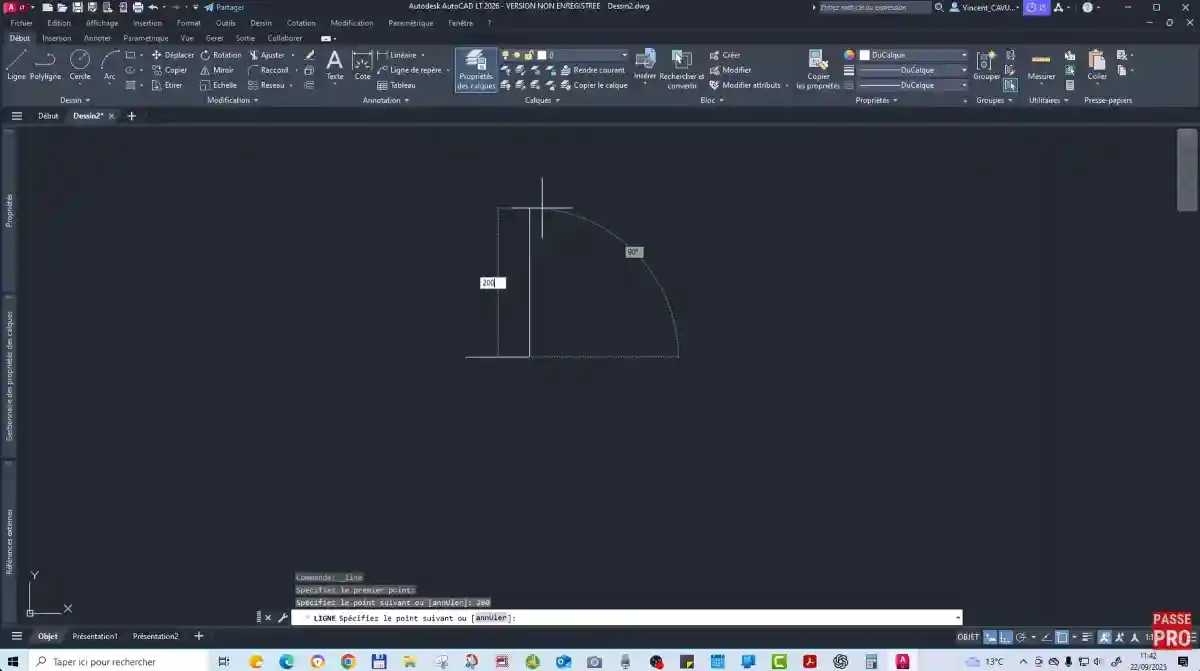Image resolution: width=1200 pixels, height=671 pixels.
Task: Toggle lineweight display in status bar
Action: point(1085,636)
